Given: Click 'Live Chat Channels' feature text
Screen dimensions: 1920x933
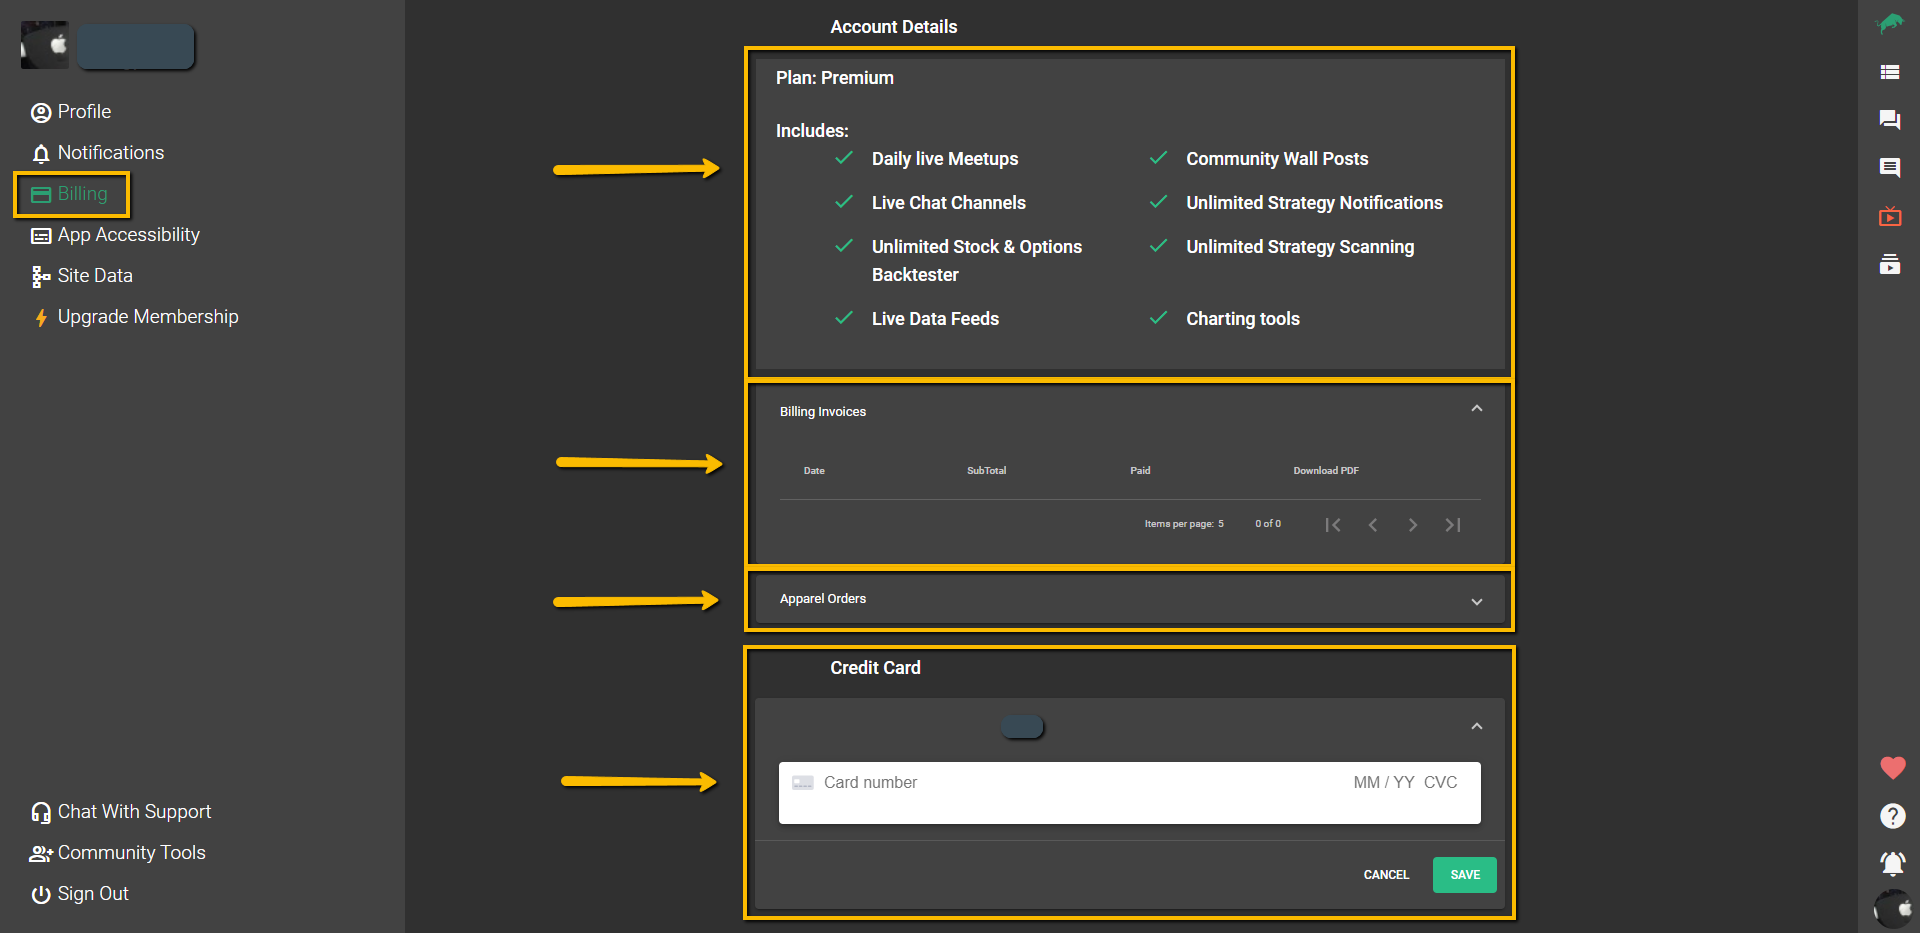Looking at the screenshot, I should click(949, 203).
